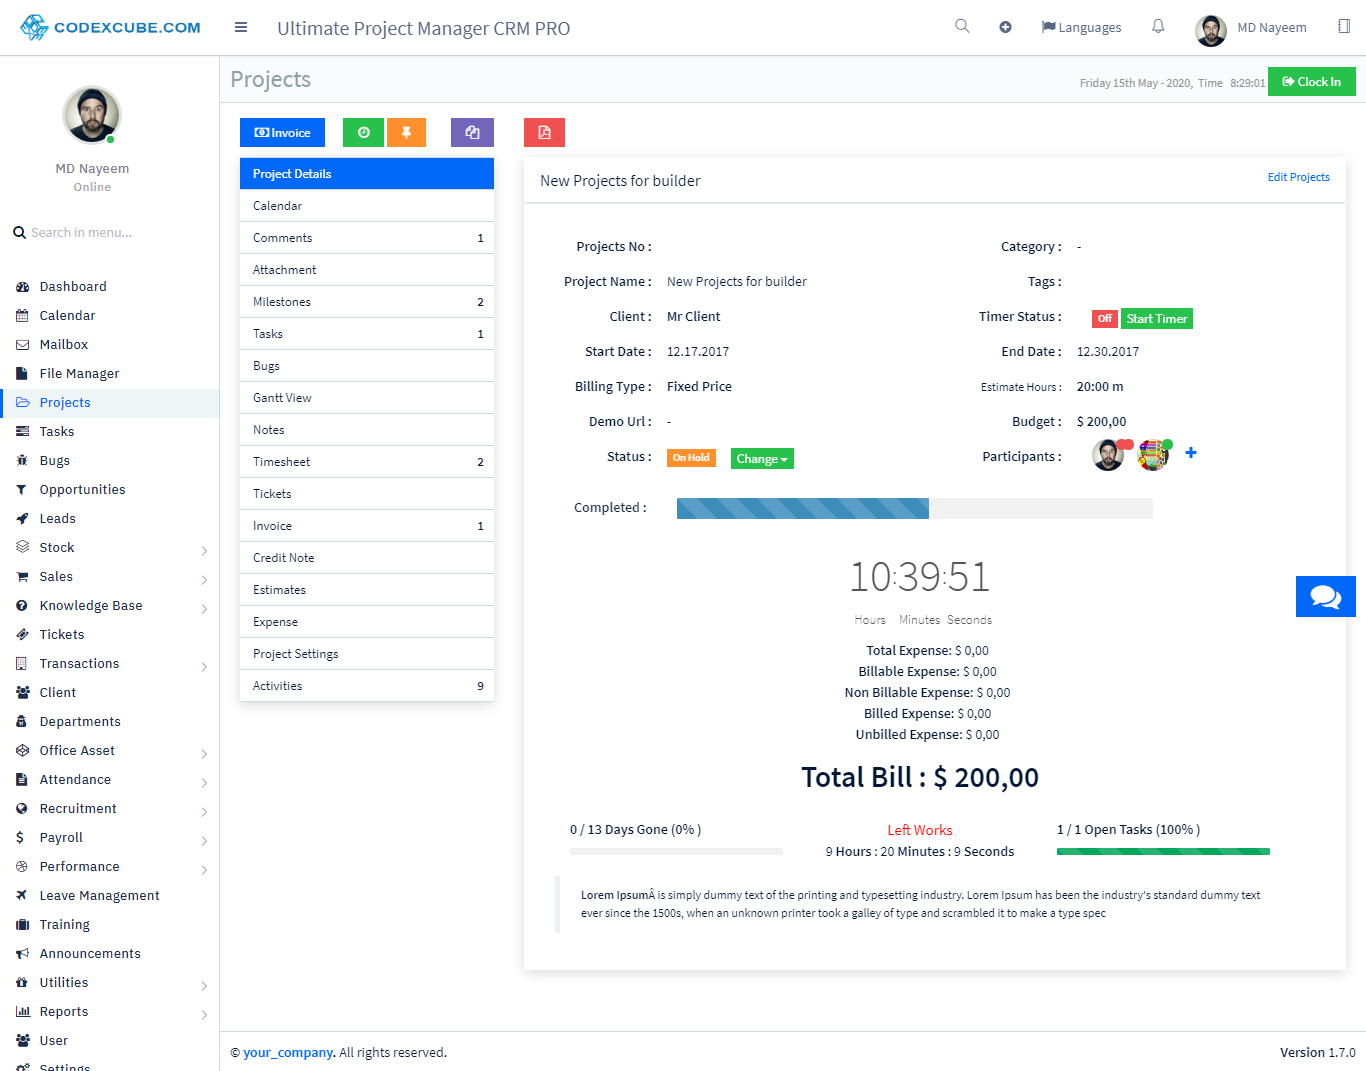Open the blue live chat bubble
The height and width of the screenshot is (1071, 1366).
coord(1325,596)
